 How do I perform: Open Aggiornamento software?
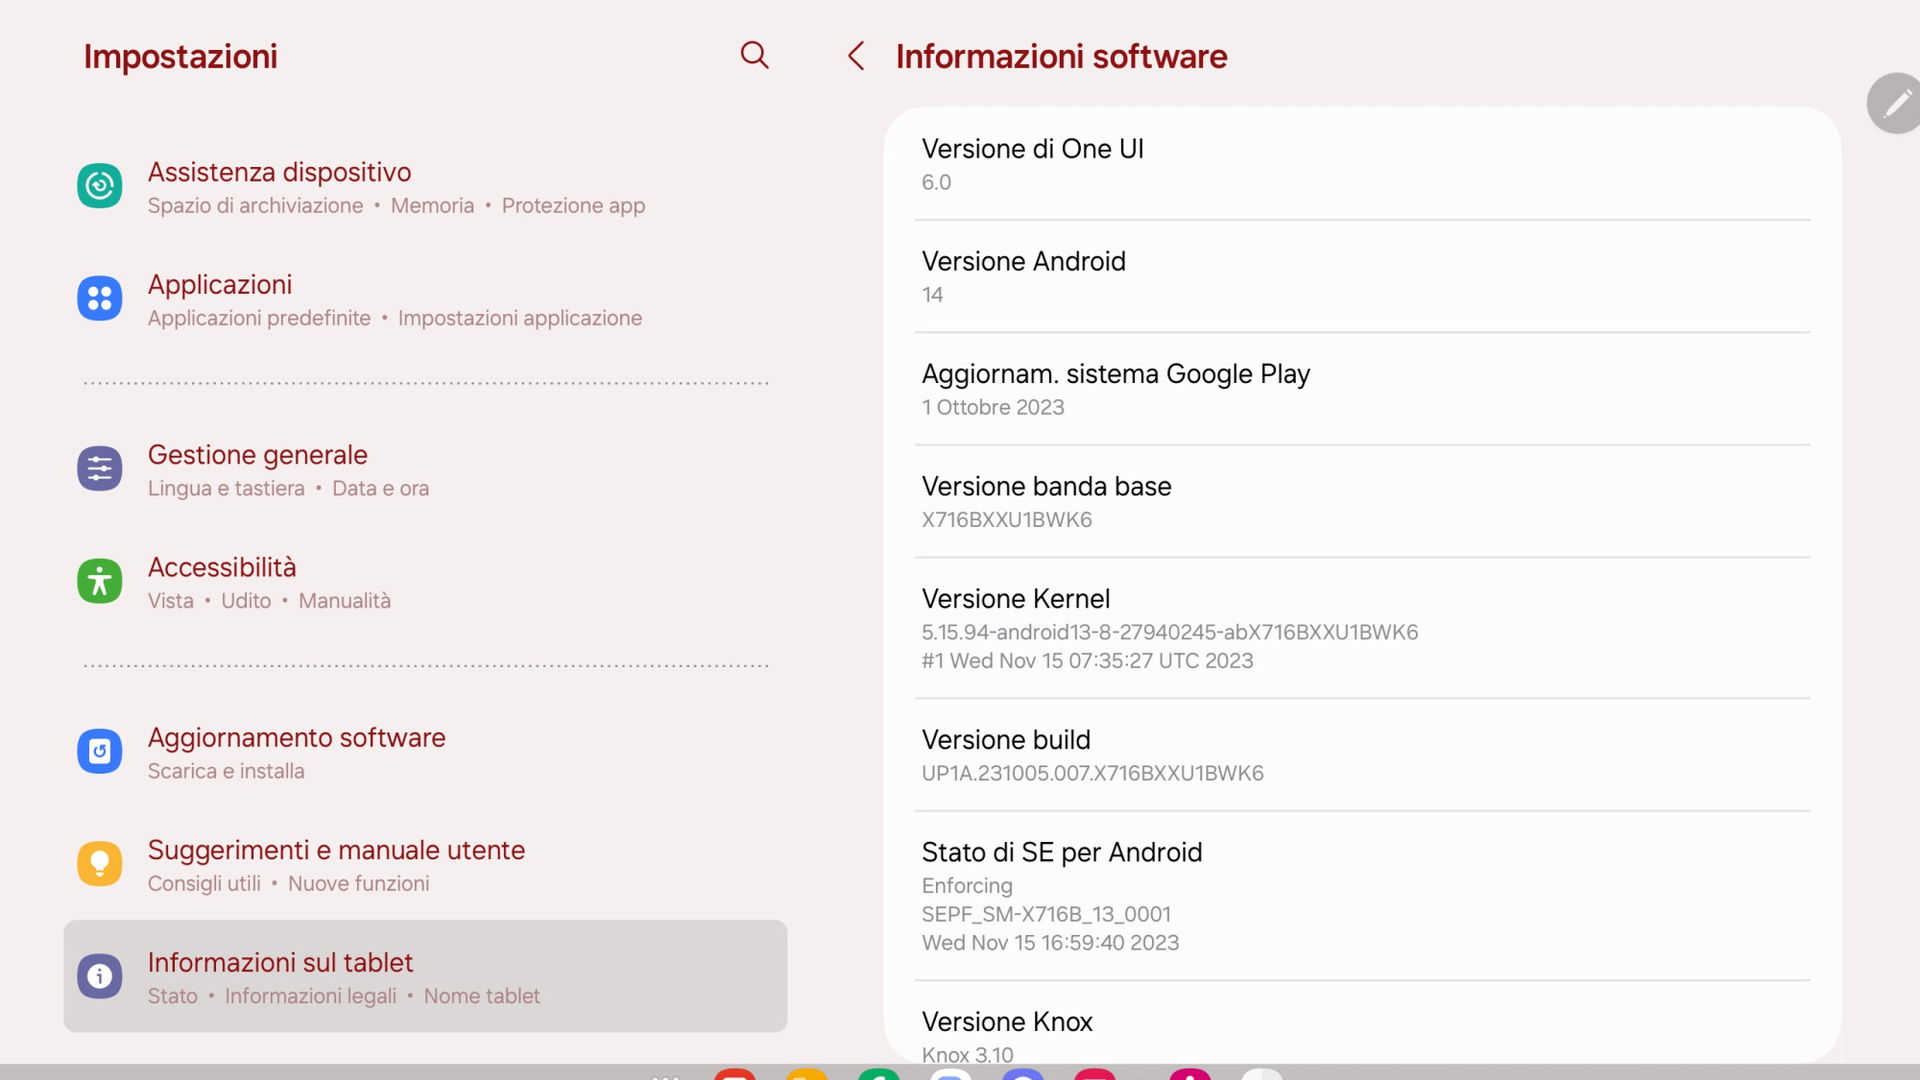425,752
